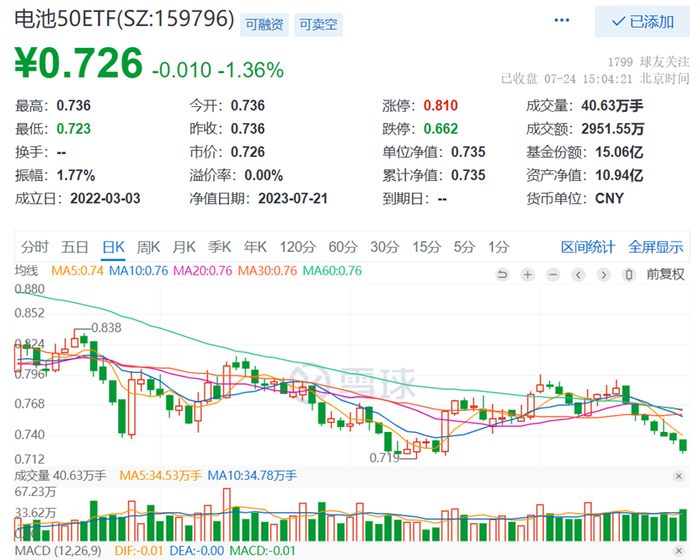Click the 溢价率 value 0.00%
700x560 pixels.
pos(264,175)
